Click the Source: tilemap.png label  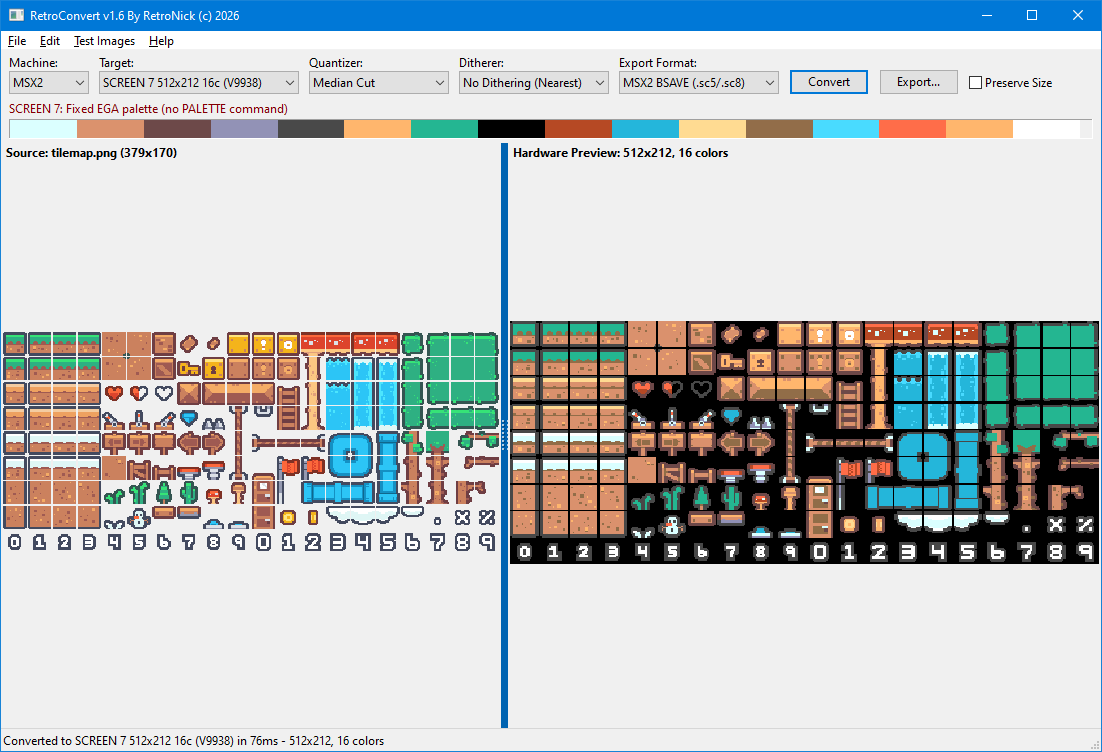91,153
